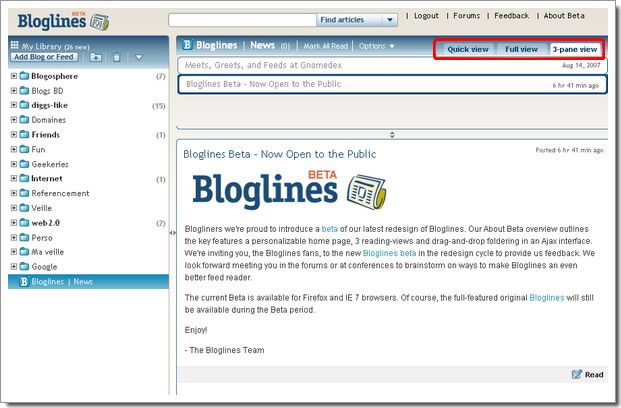Click the Add Blog or Feed button
621x408 pixels.
pyautogui.click(x=44, y=57)
